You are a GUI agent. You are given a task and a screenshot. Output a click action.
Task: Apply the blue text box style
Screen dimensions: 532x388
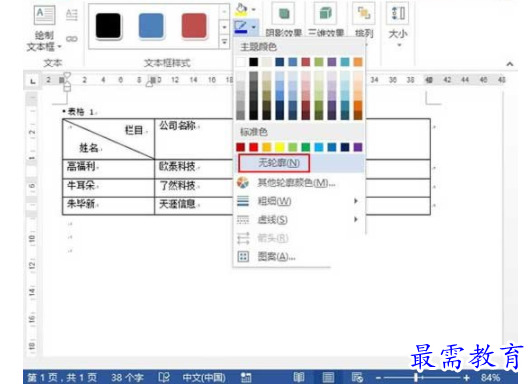151,26
